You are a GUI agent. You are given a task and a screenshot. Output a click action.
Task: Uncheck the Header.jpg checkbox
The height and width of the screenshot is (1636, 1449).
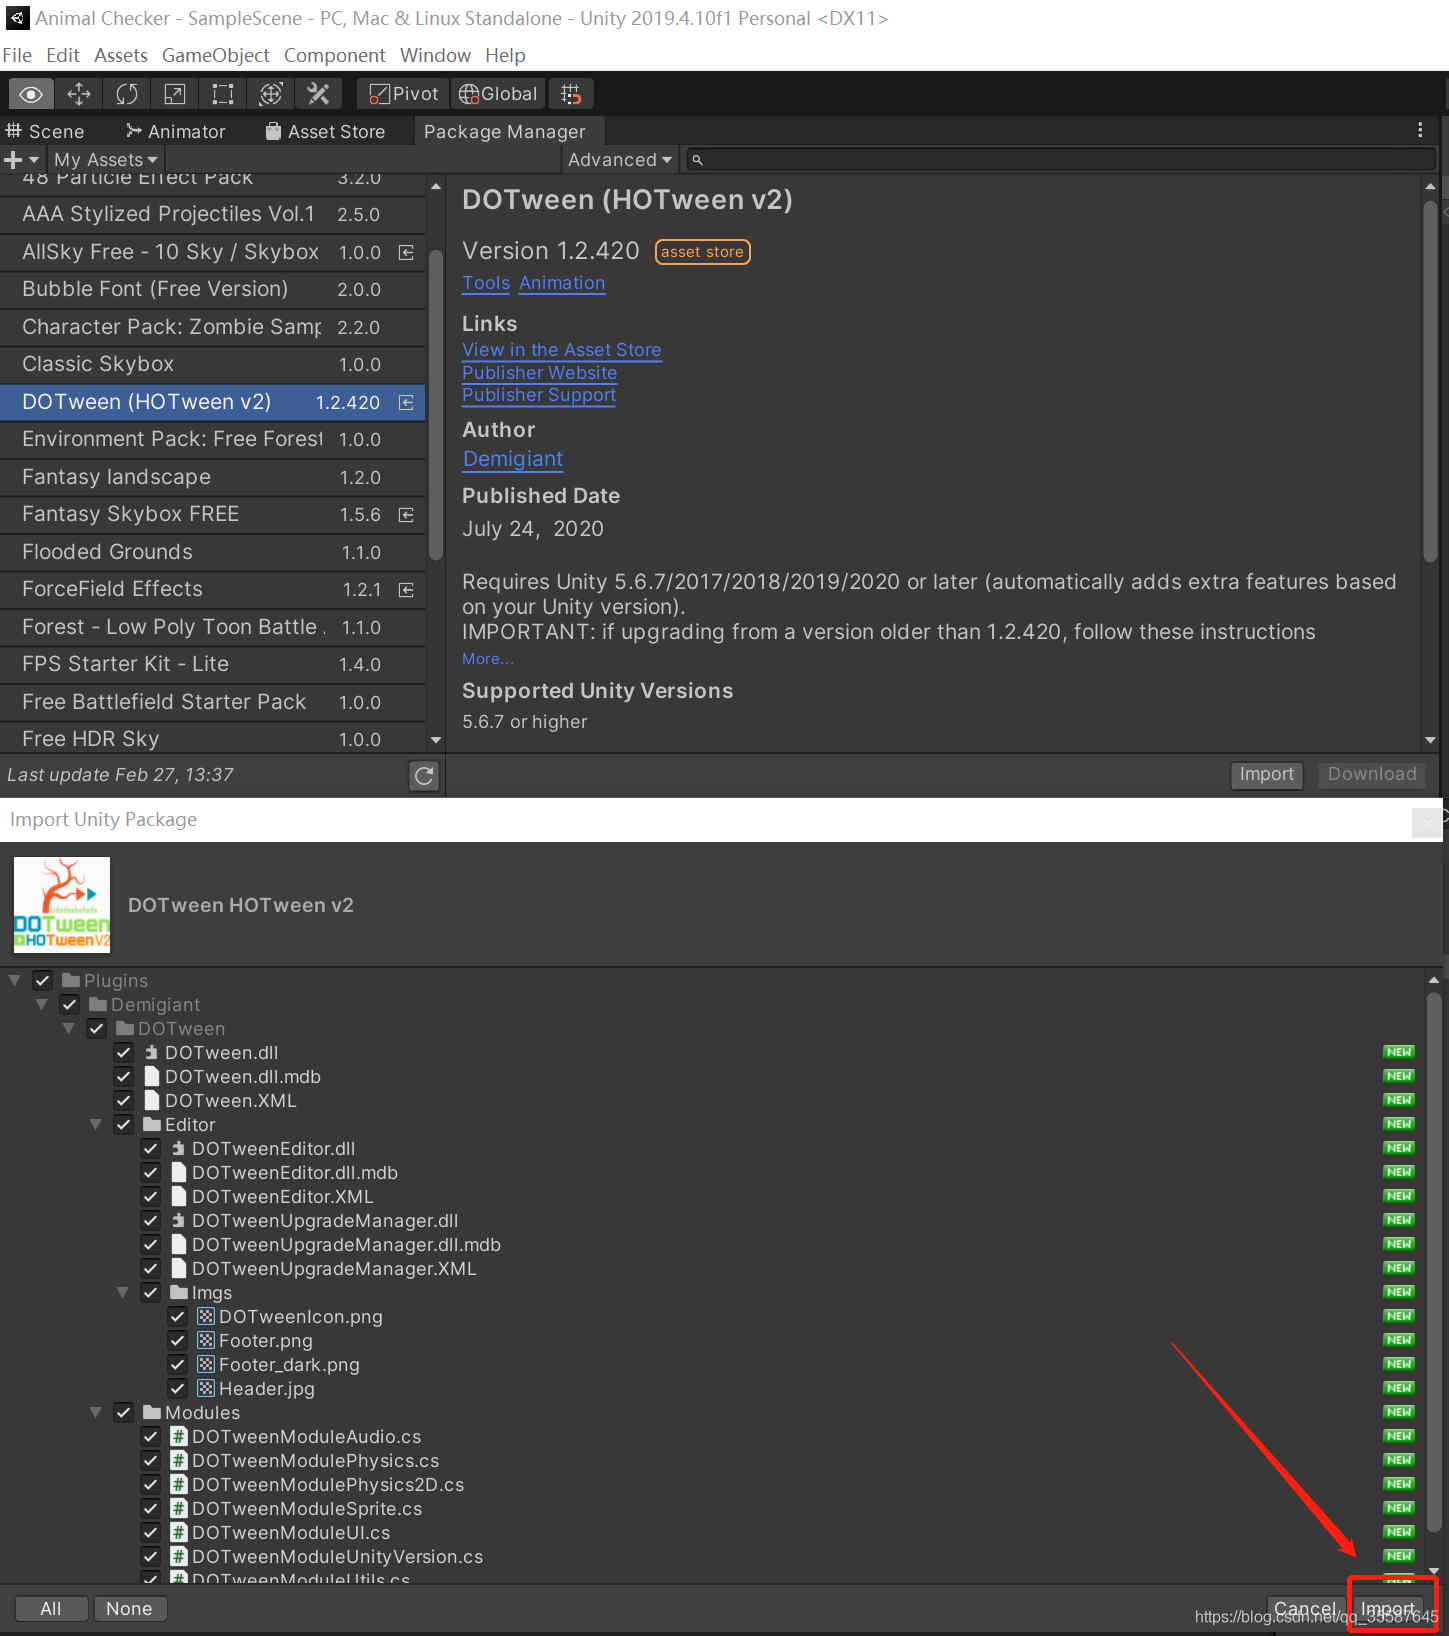177,1388
